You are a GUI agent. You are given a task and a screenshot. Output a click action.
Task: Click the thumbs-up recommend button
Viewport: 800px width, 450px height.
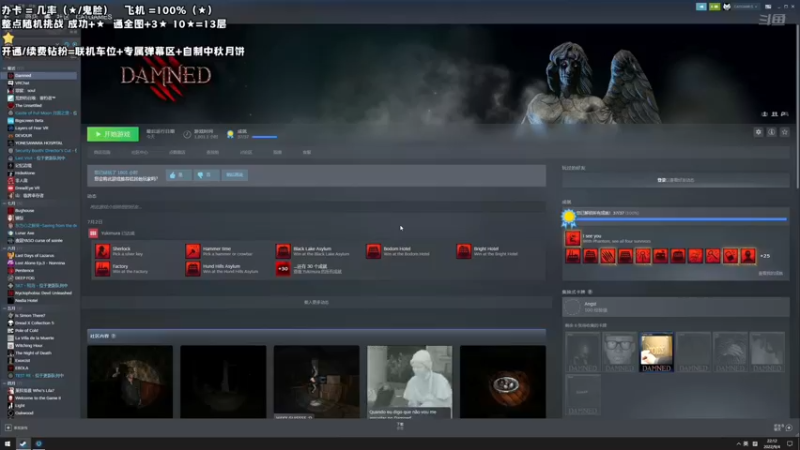tap(179, 175)
